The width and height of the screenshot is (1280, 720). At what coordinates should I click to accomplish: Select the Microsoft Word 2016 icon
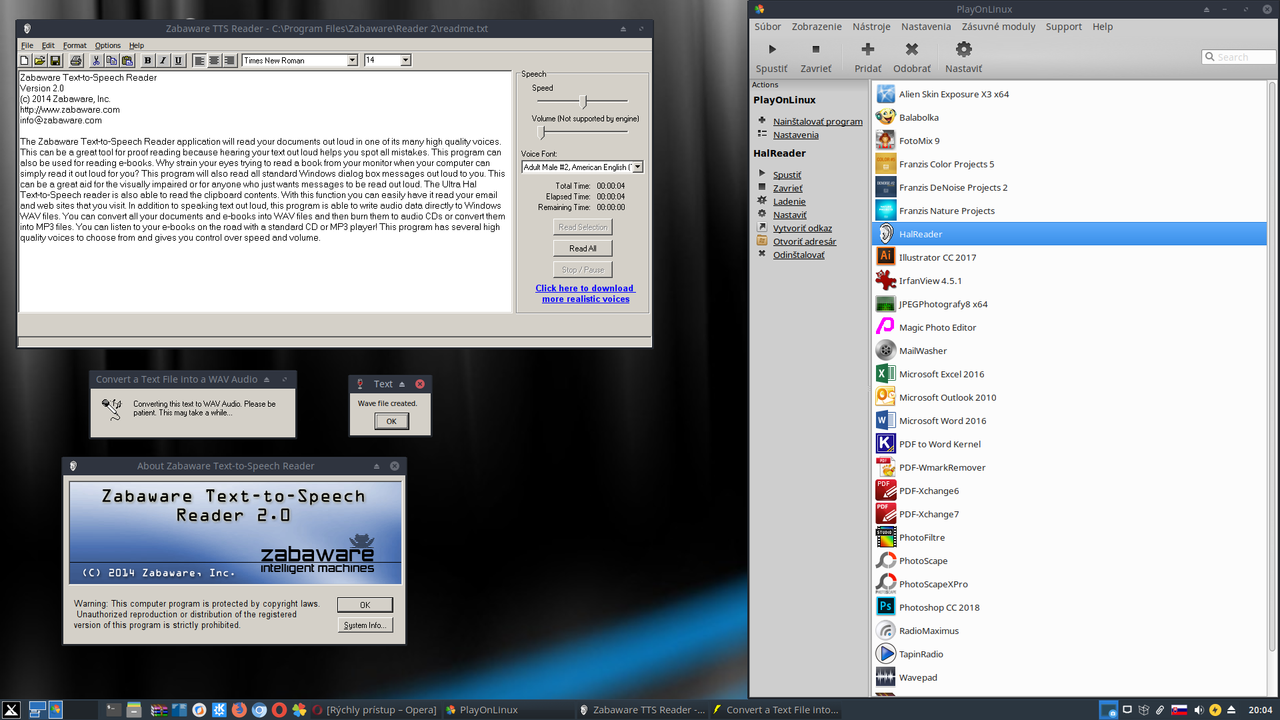click(885, 420)
